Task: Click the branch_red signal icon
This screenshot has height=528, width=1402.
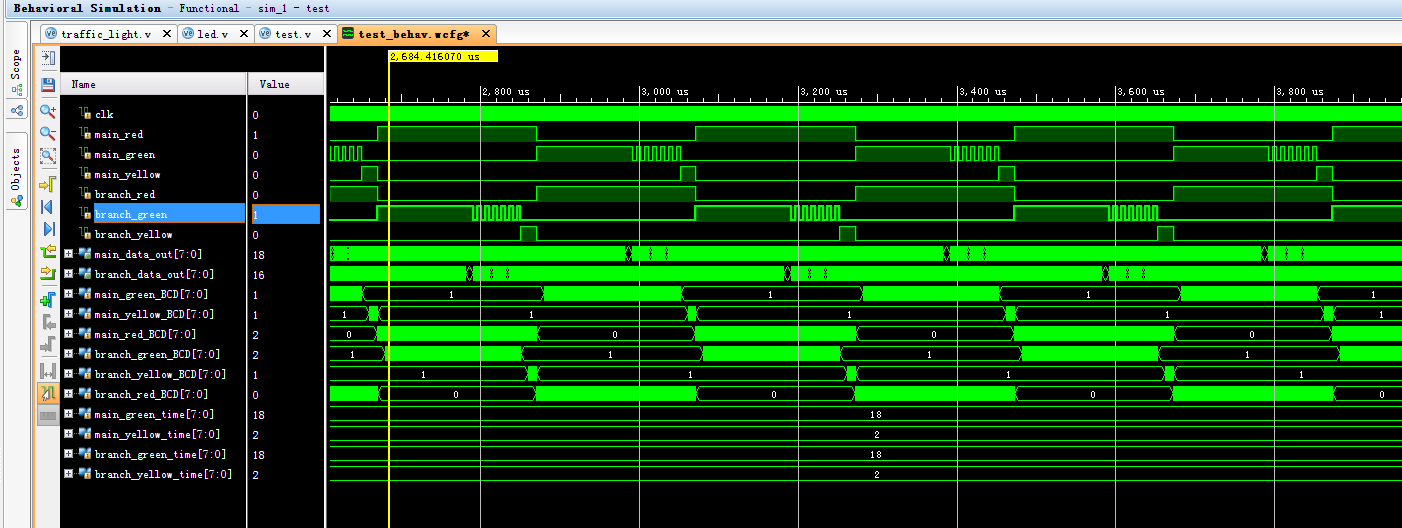Action: pos(86,194)
